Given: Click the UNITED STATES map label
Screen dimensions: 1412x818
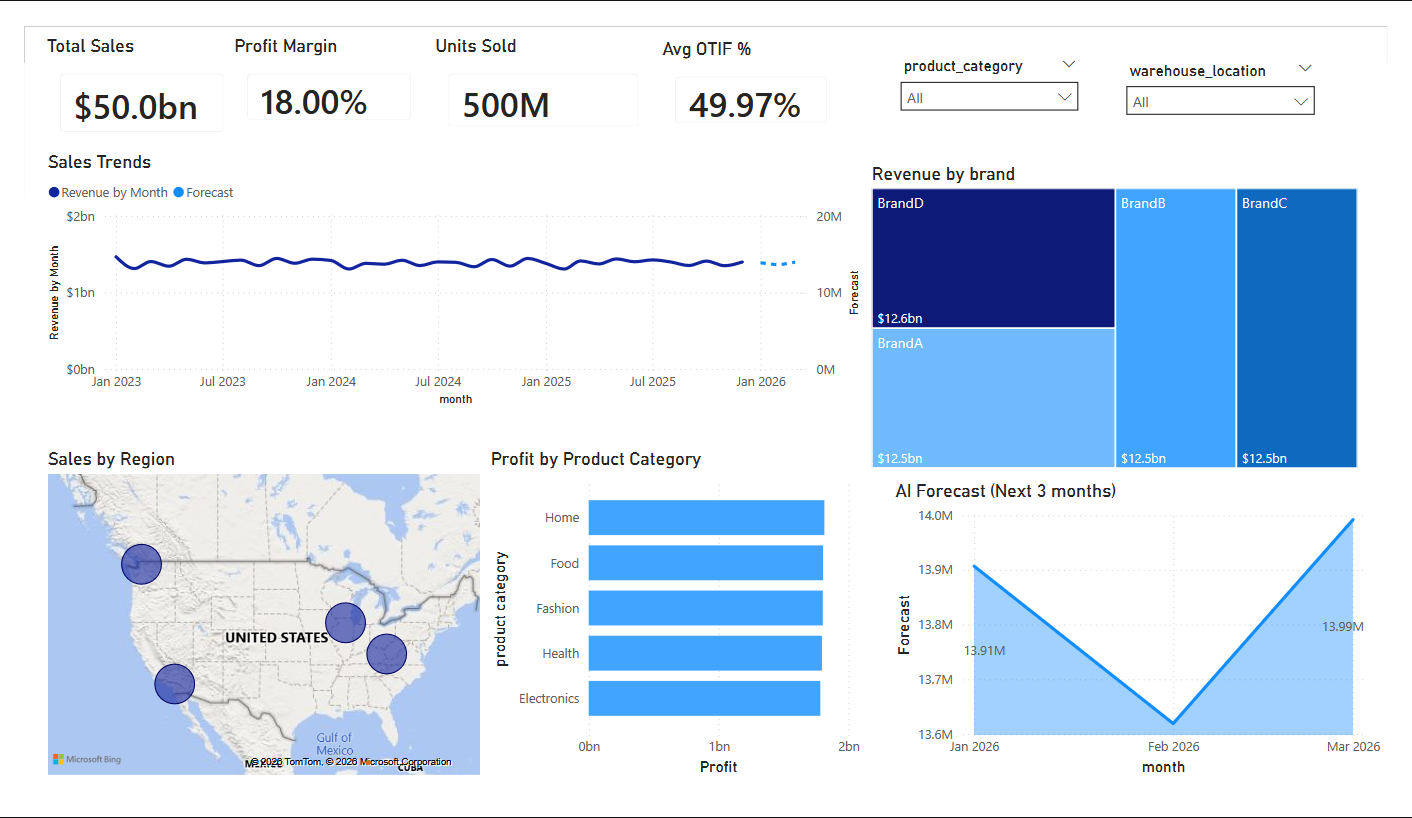Looking at the screenshot, I should [276, 637].
